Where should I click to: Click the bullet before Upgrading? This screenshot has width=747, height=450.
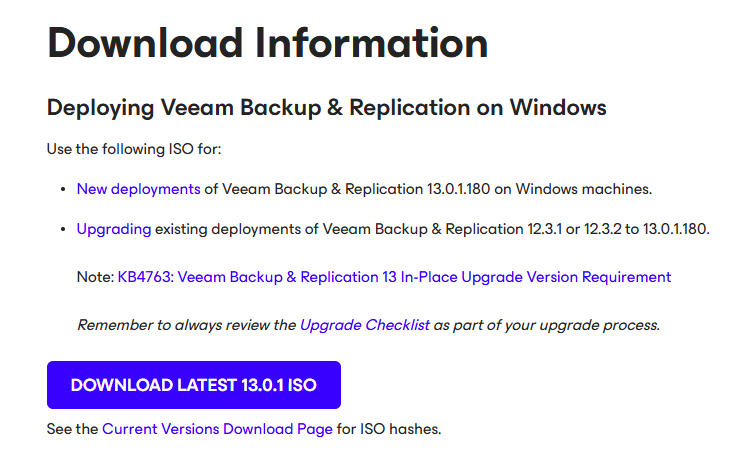pos(64,230)
